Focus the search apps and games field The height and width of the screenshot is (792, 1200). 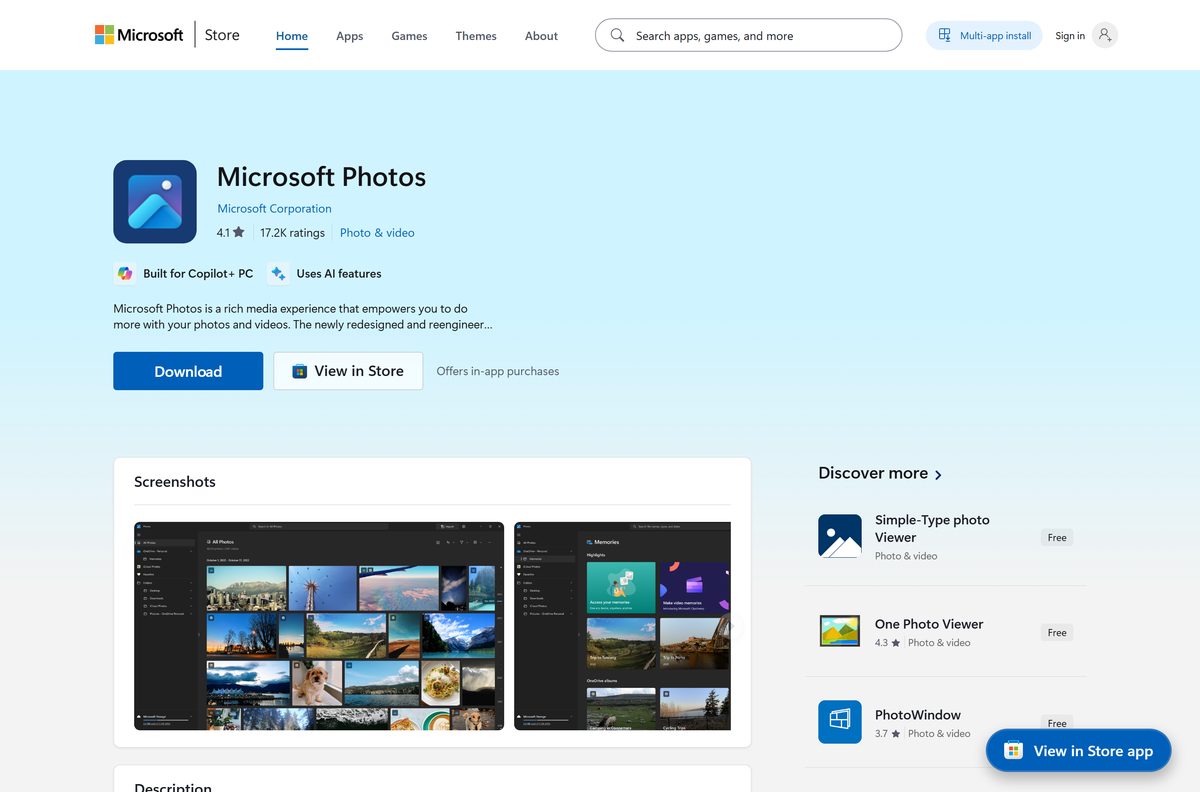[x=748, y=35]
